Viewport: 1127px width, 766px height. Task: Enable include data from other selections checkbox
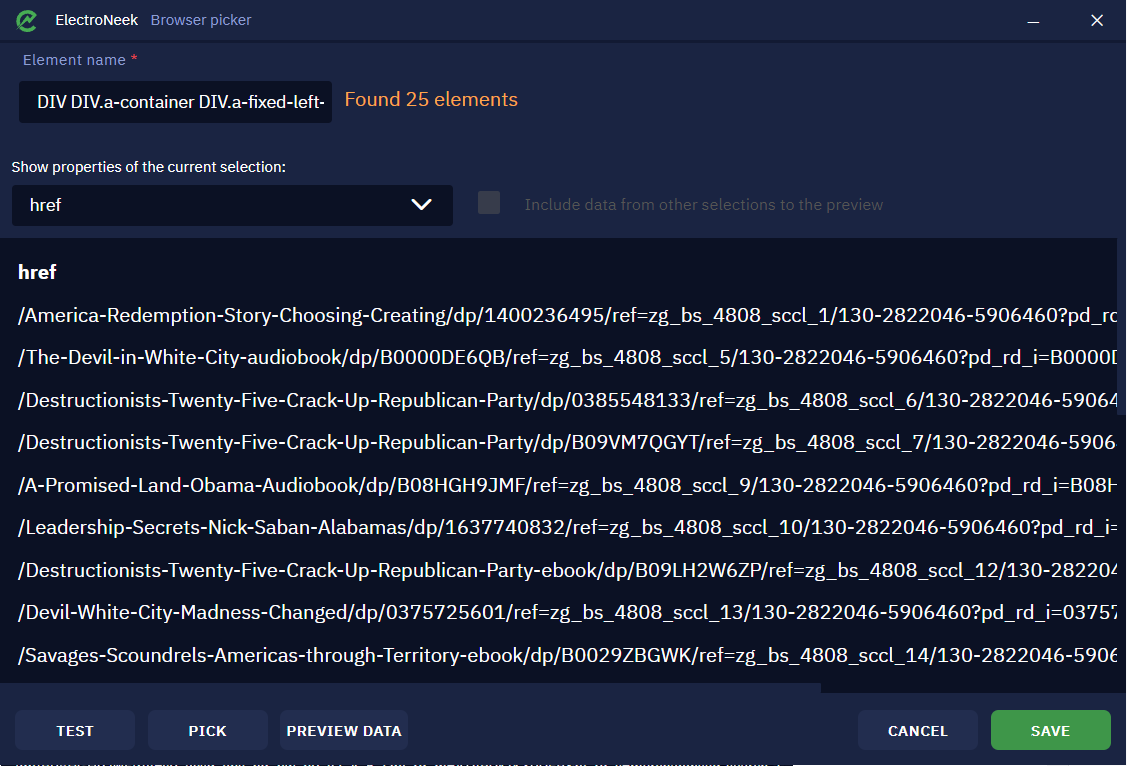pos(489,203)
